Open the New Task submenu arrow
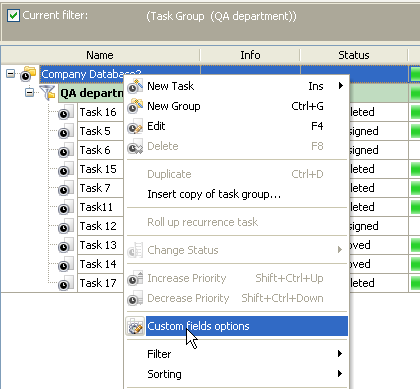This screenshot has width=420, height=389. pyautogui.click(x=340, y=86)
